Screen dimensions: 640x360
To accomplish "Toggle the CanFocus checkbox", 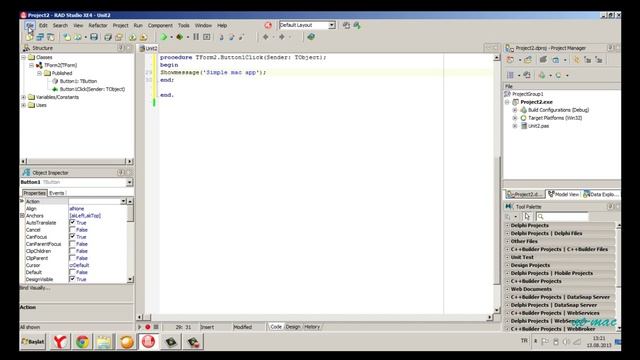I will (72, 237).
